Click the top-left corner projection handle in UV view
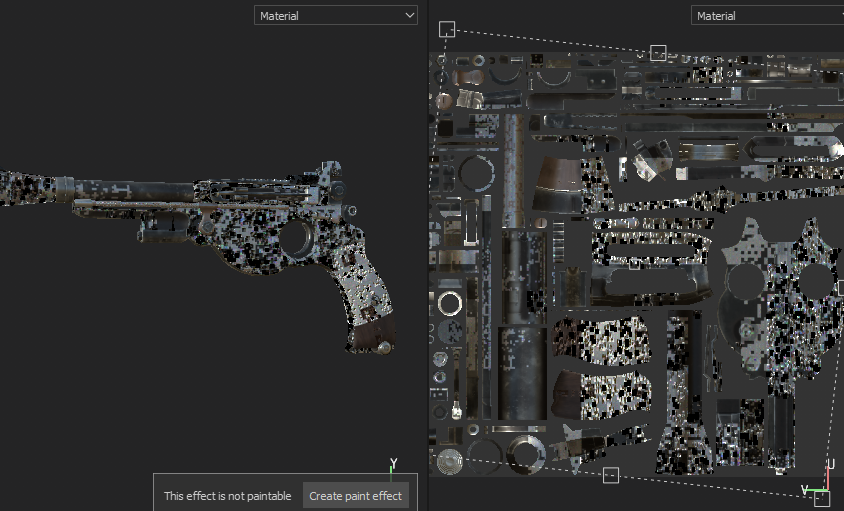The width and height of the screenshot is (844, 511). tap(447, 30)
